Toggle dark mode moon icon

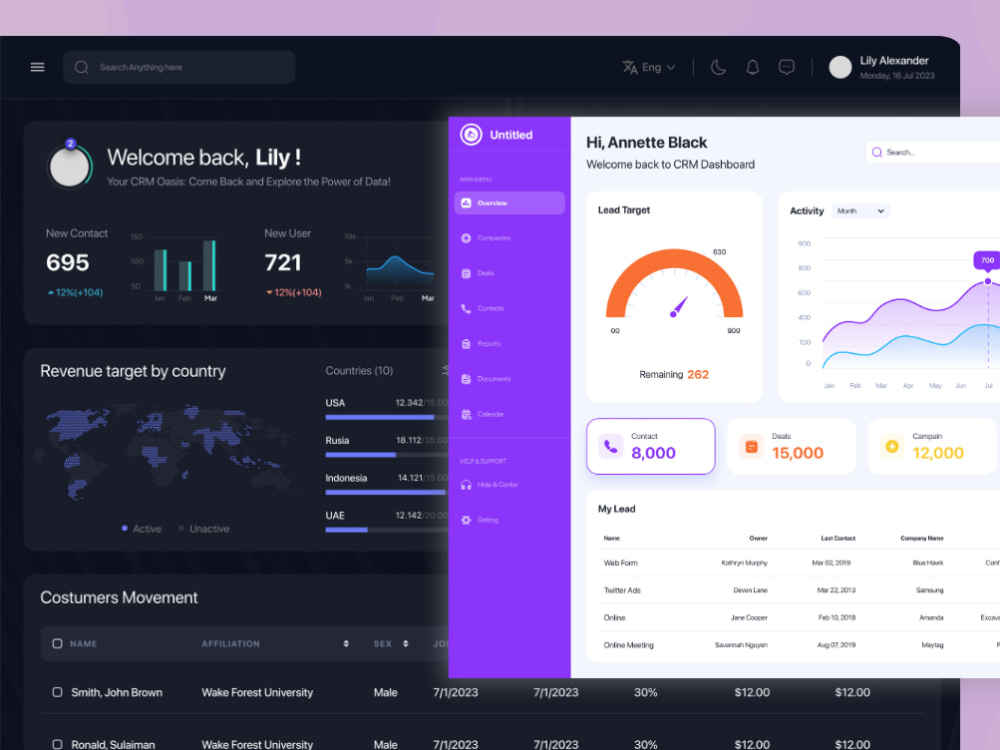pyautogui.click(x=718, y=67)
